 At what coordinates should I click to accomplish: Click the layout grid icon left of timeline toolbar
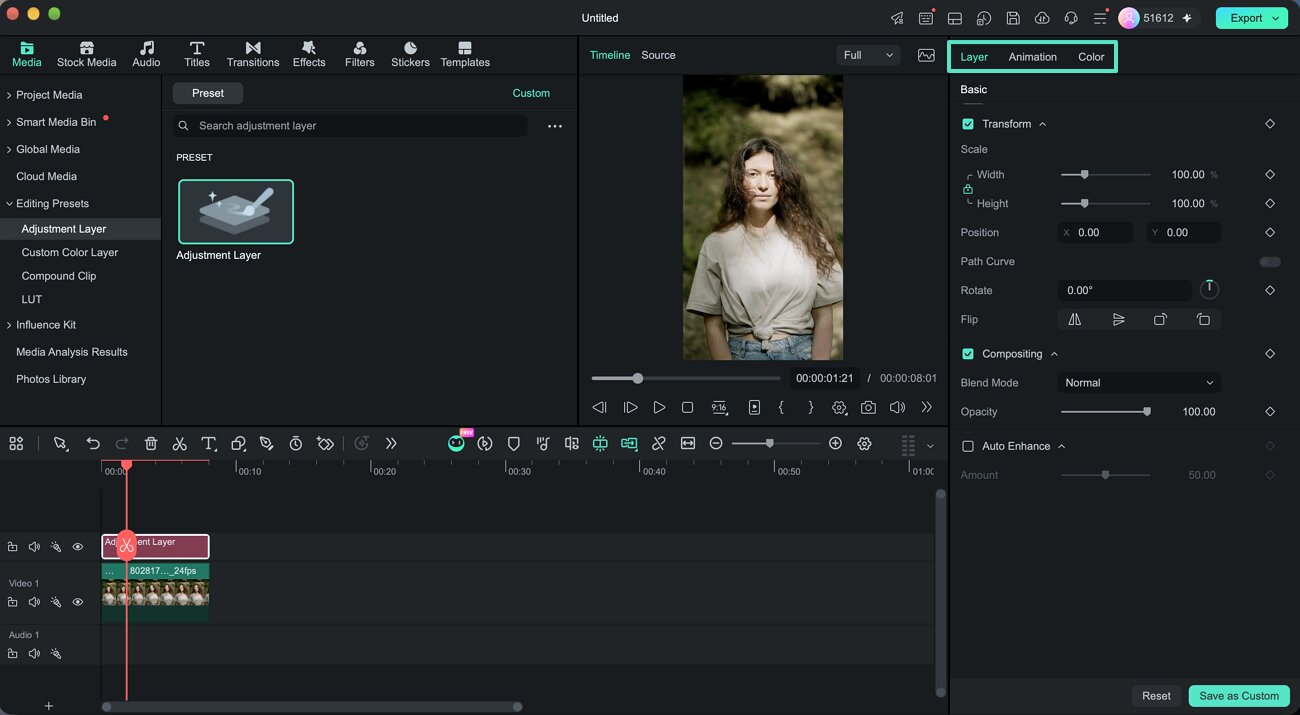[x=16, y=443]
